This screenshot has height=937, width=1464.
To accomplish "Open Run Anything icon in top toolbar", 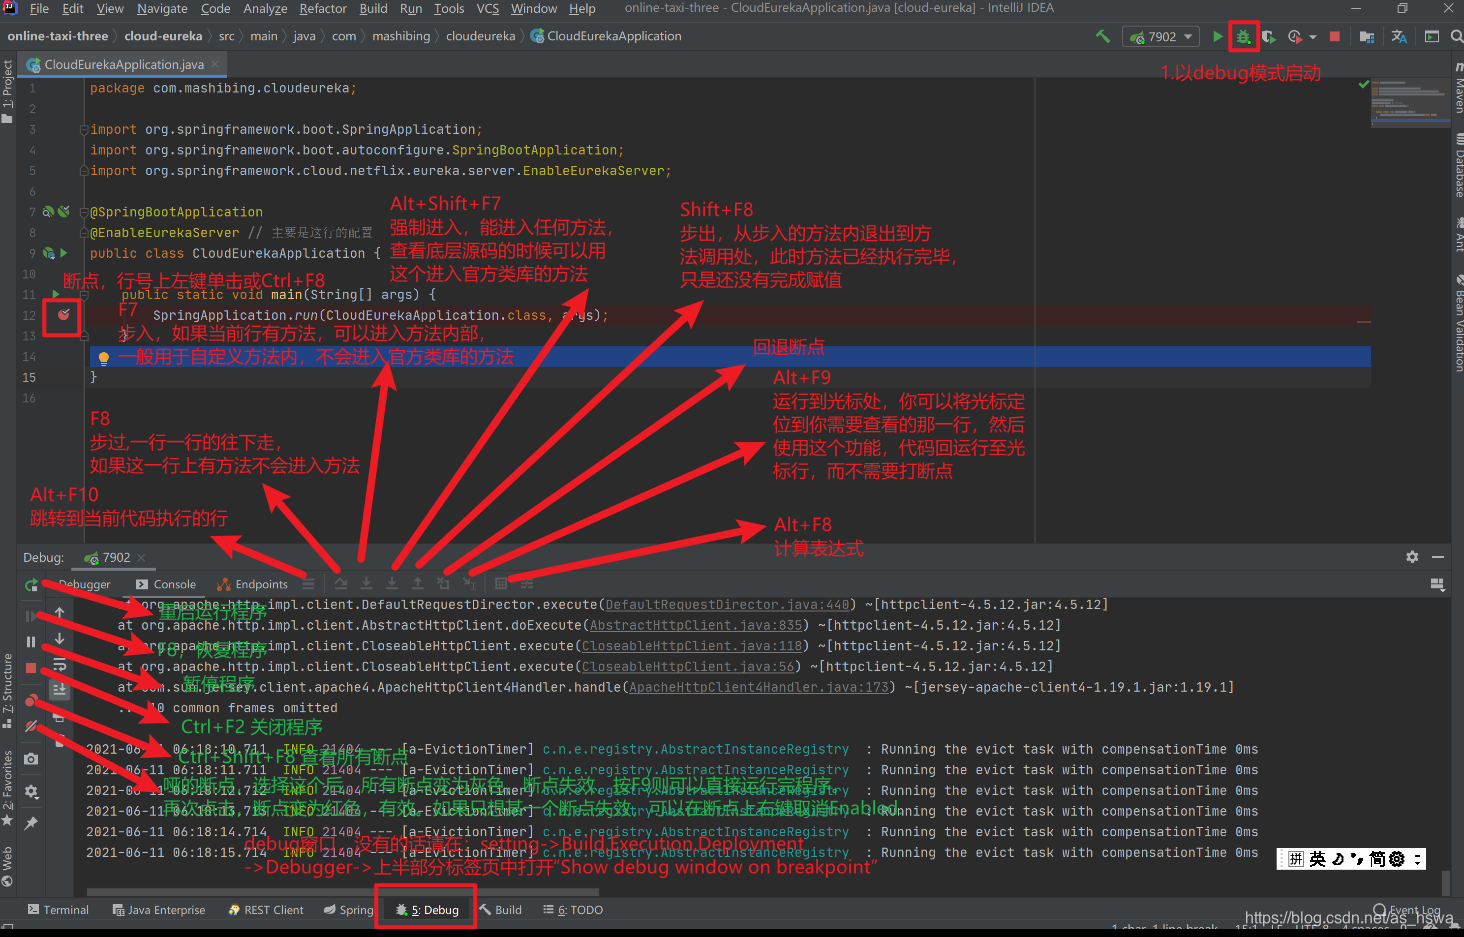I will click(1432, 36).
